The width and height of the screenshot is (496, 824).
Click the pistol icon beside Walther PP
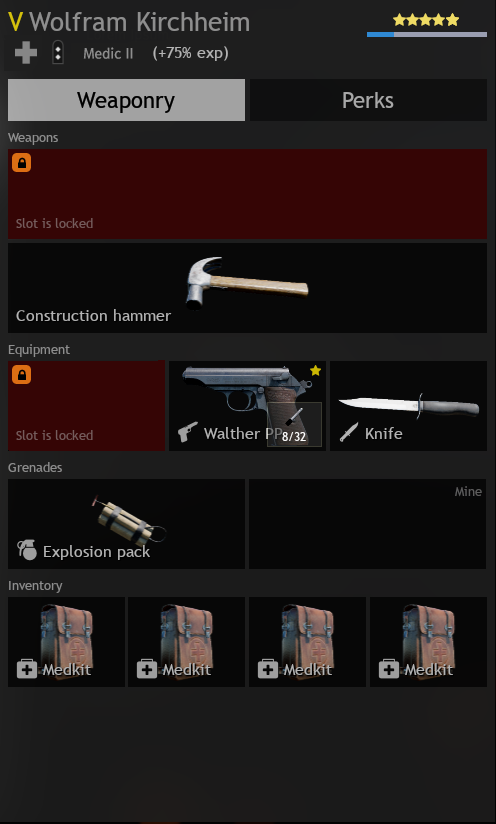tap(188, 432)
